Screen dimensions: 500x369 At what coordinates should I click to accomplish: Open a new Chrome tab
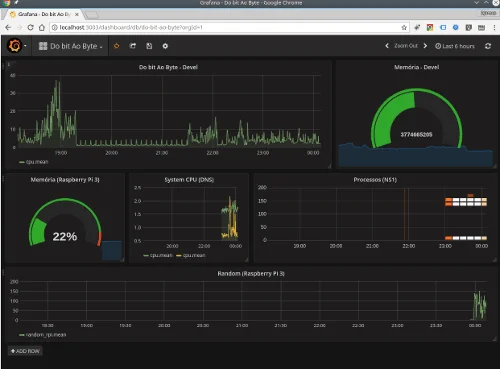[91, 15]
